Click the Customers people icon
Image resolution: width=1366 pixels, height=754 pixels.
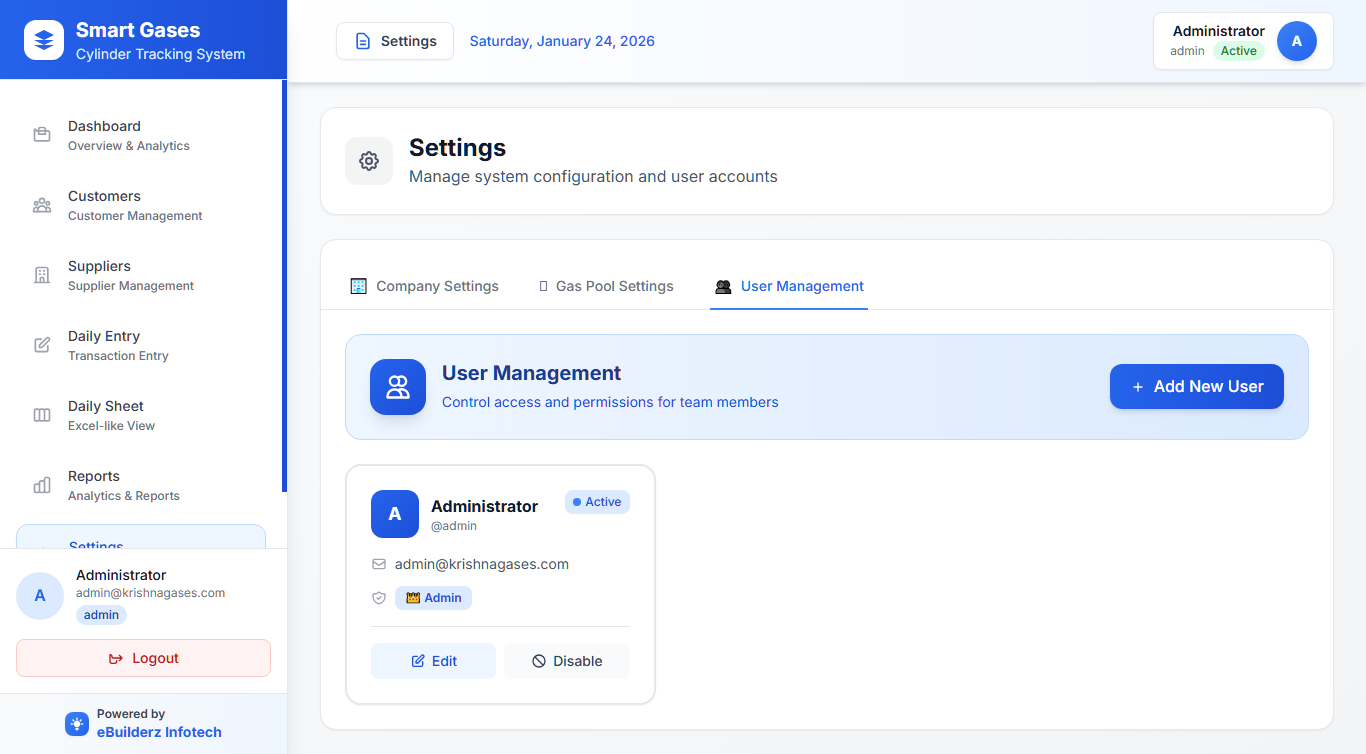(42, 205)
